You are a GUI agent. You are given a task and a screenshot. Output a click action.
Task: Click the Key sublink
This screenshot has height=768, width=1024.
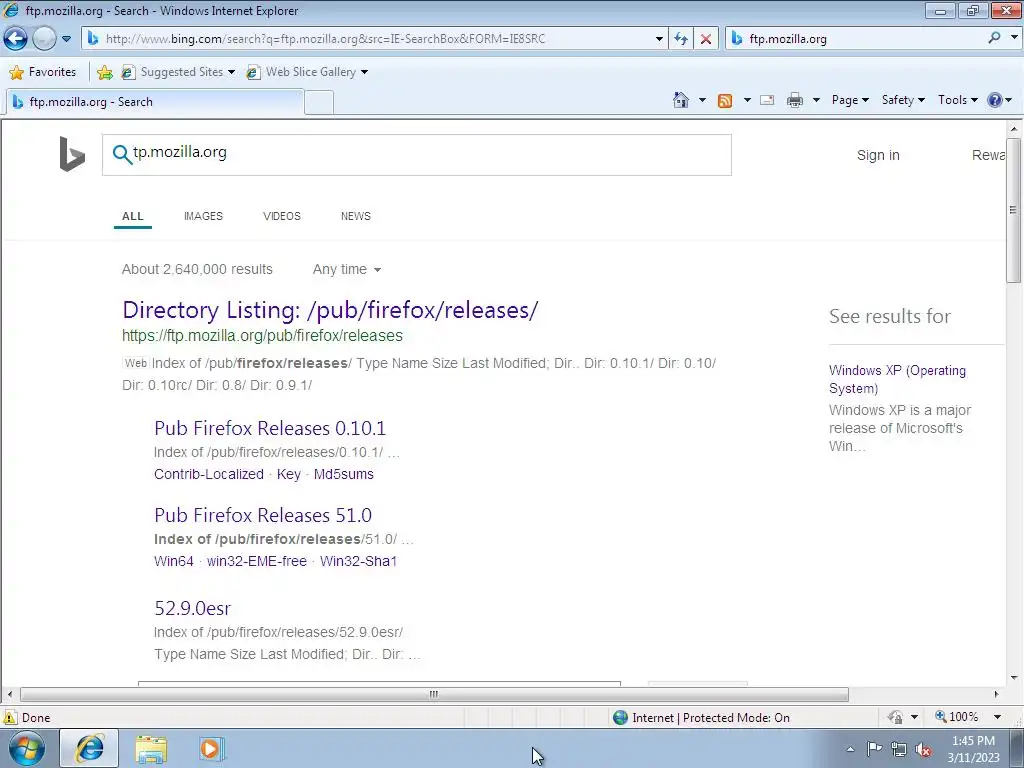click(289, 474)
